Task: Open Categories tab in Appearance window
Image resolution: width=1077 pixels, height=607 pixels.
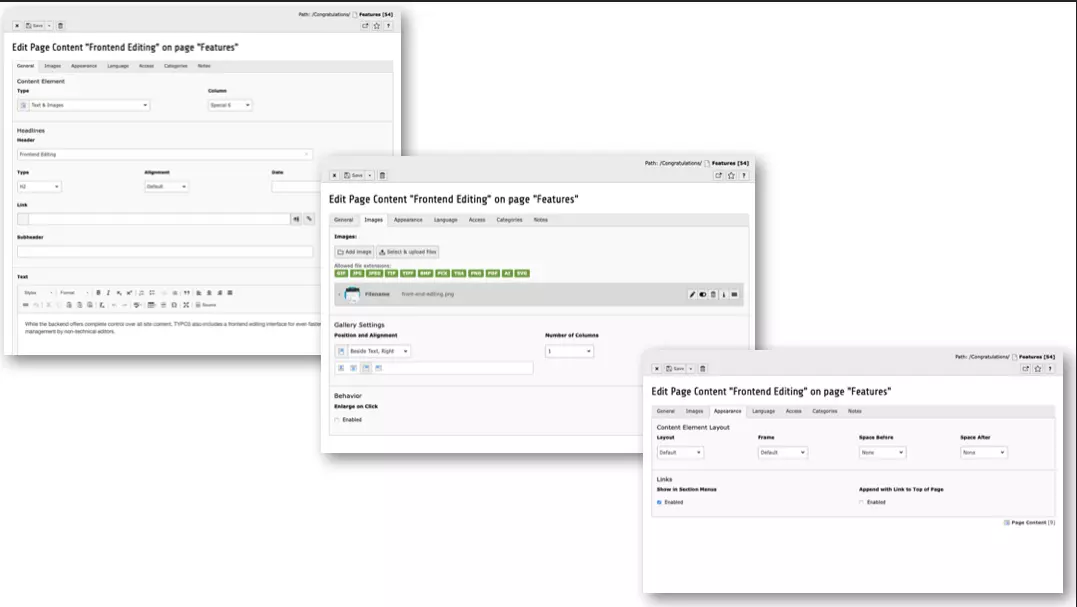Action: [x=824, y=411]
